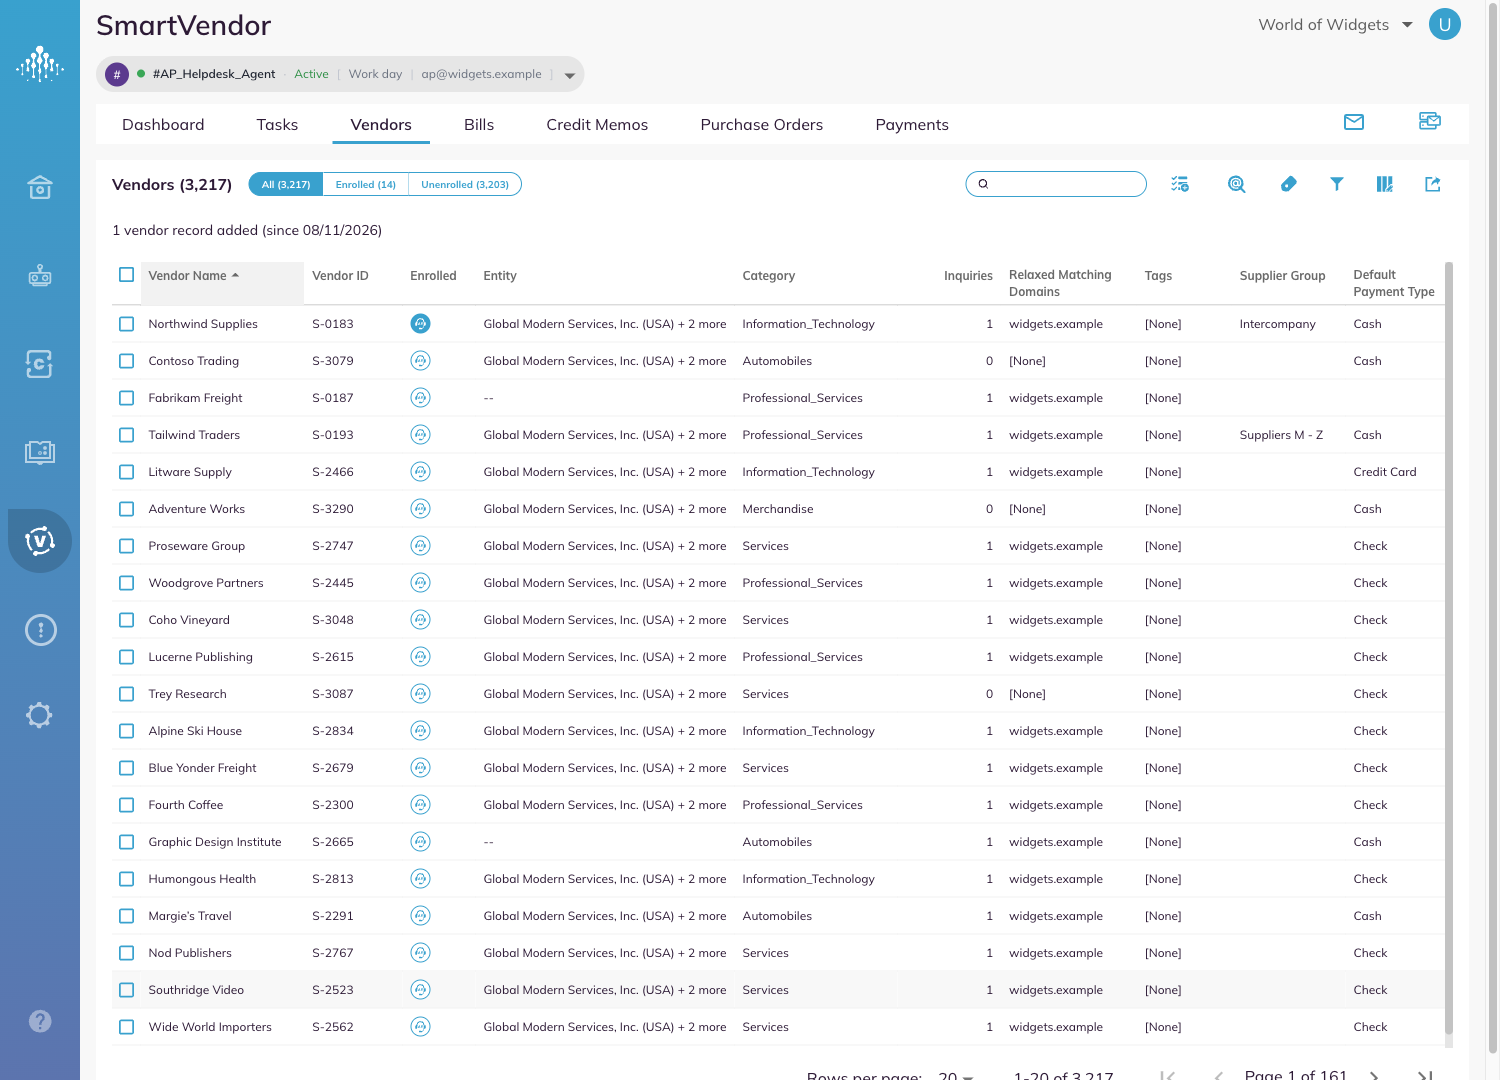Open the filter funnel icon

[1337, 184]
